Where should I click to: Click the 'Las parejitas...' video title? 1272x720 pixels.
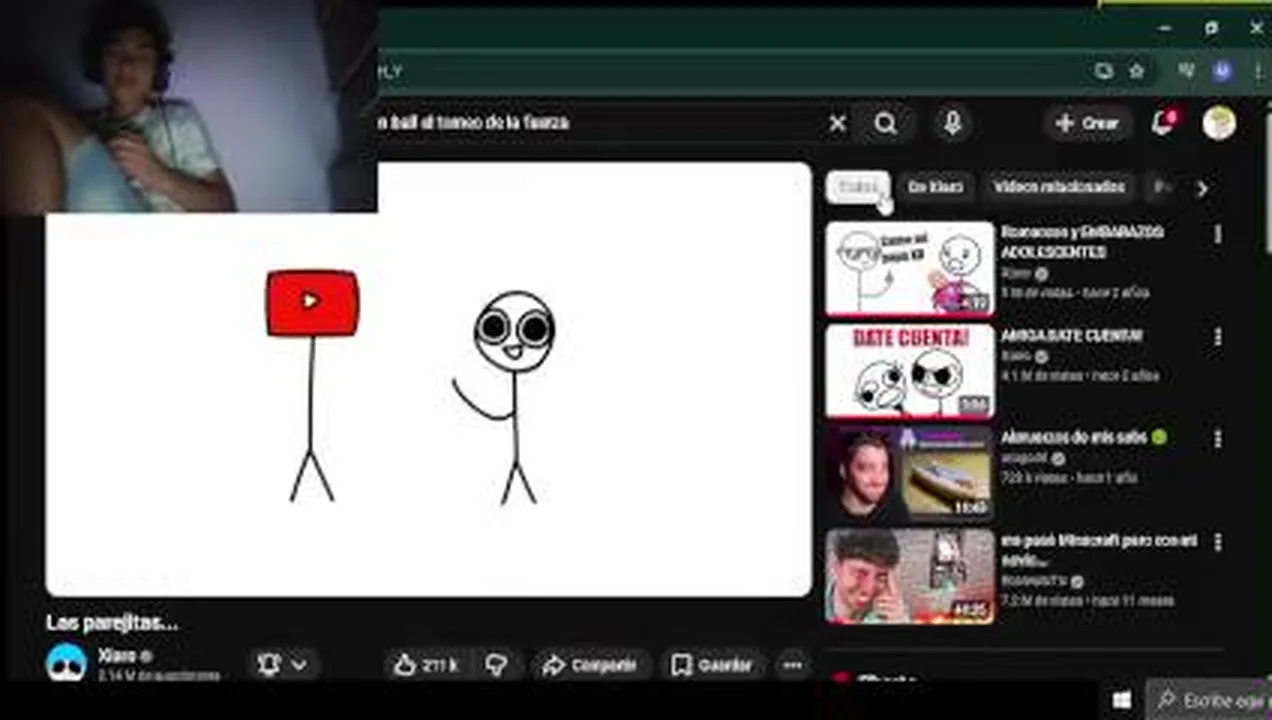[x=112, y=623]
